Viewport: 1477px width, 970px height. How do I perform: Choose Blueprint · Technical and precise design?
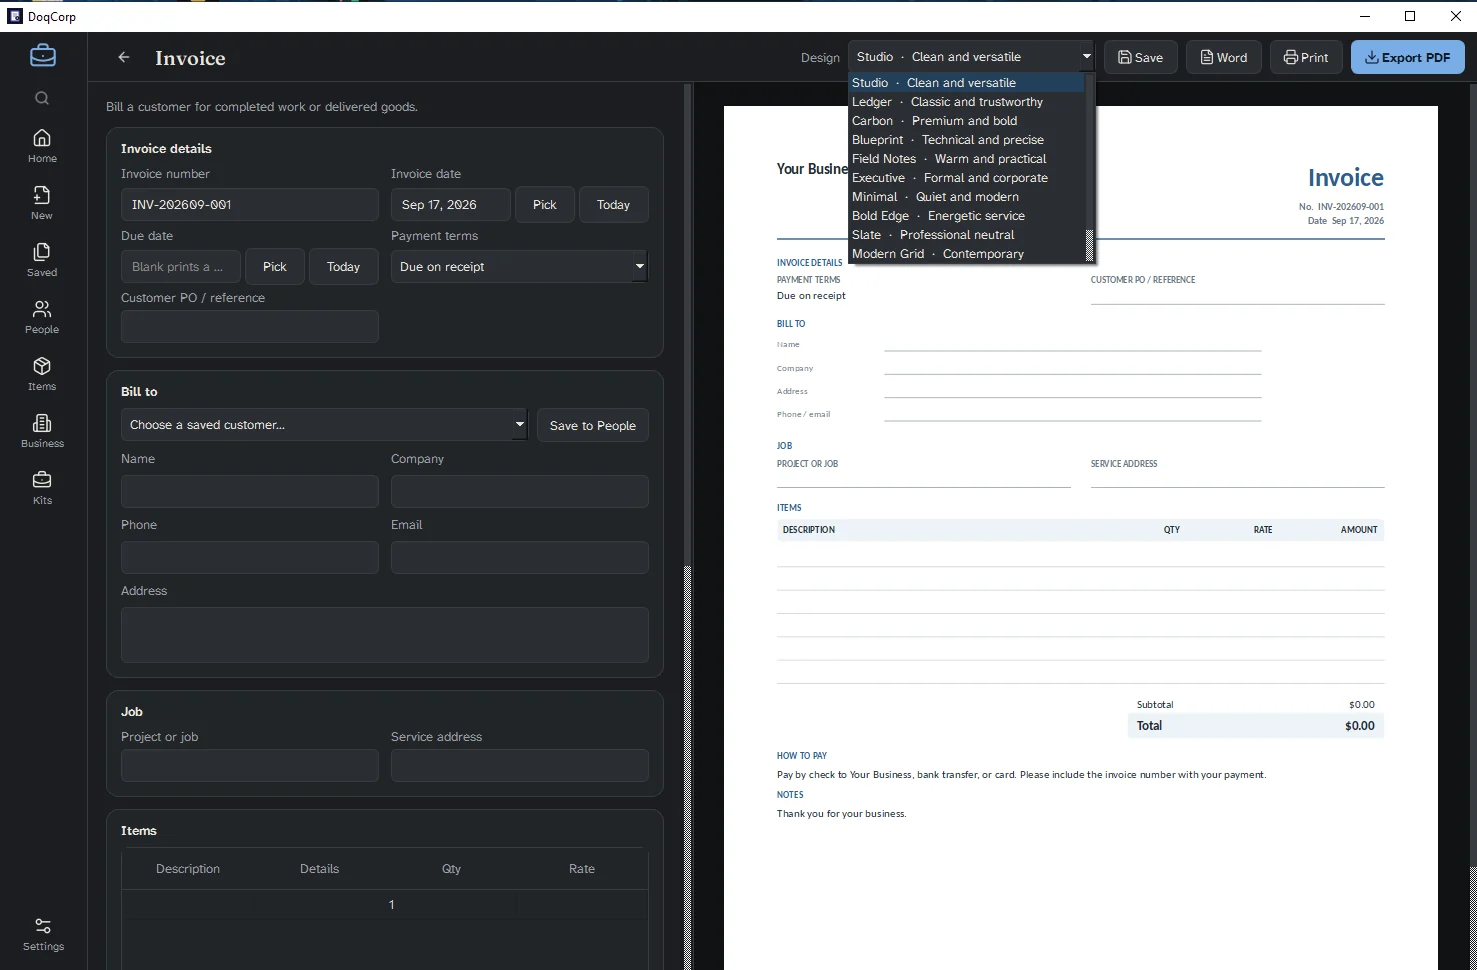pos(966,140)
